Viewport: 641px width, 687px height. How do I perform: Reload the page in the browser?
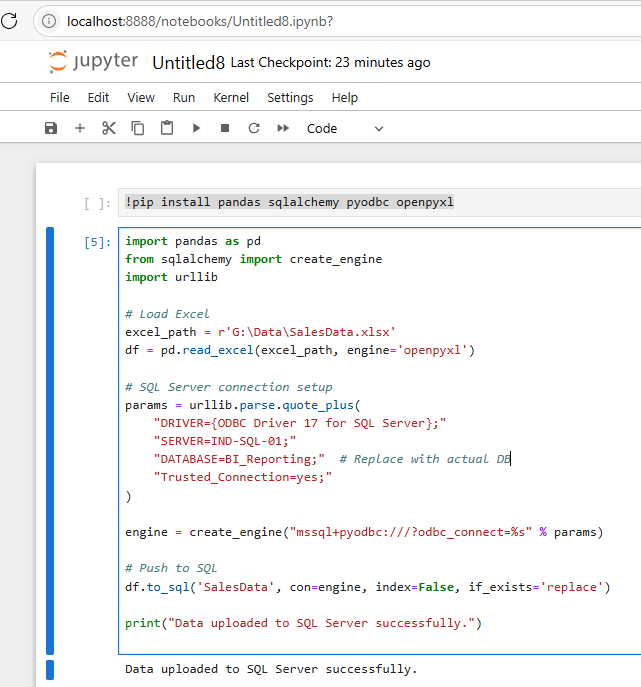10,21
